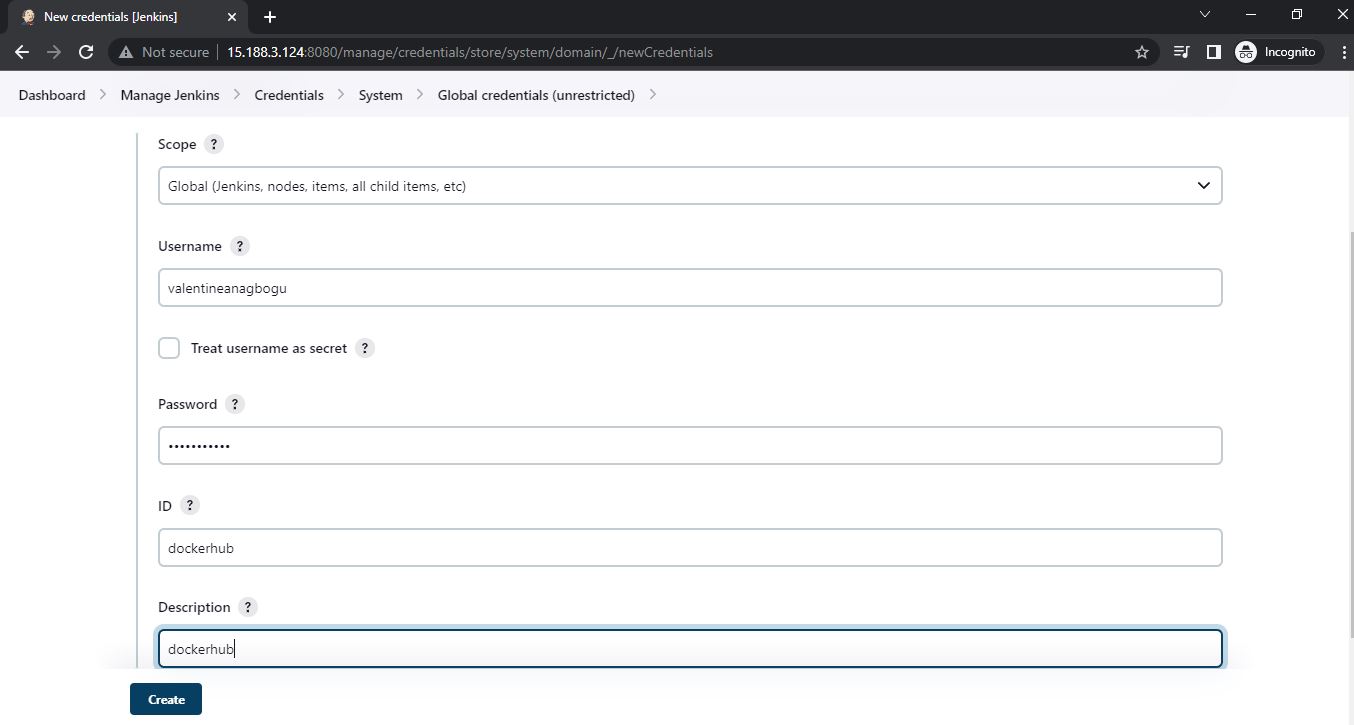Open help for the Password field
The height and width of the screenshot is (725, 1354).
234,404
